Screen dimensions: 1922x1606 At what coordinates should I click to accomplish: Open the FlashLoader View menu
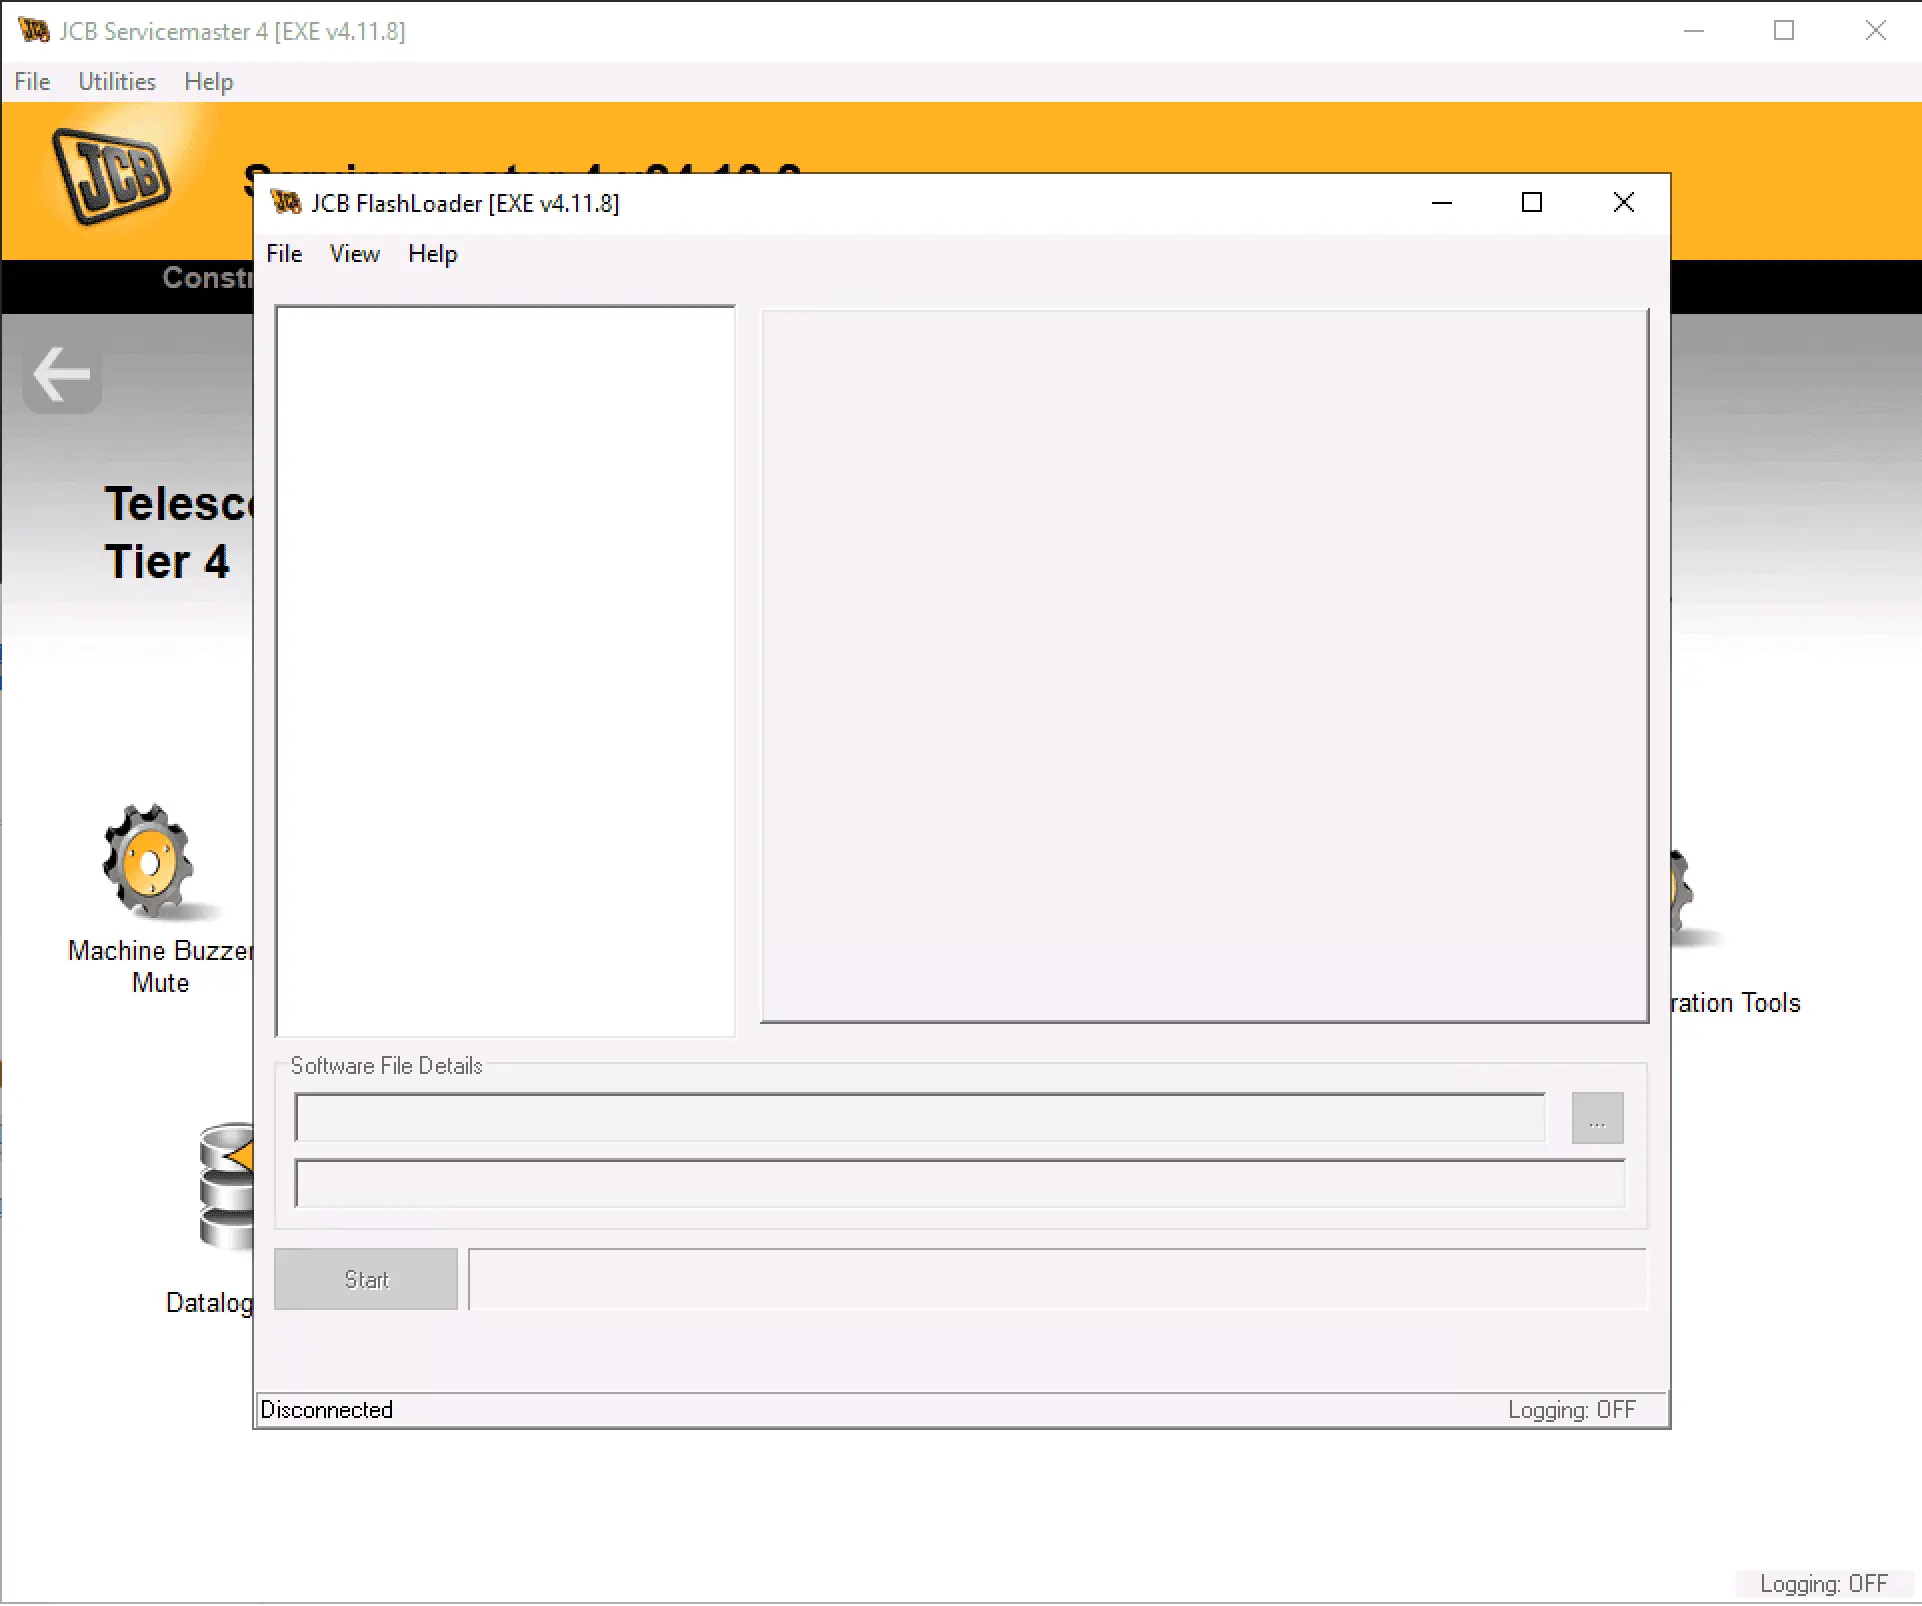point(355,254)
